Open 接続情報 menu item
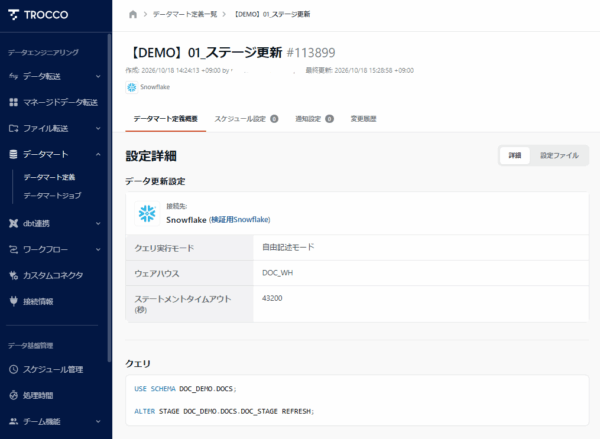600x439 pixels. [38, 302]
